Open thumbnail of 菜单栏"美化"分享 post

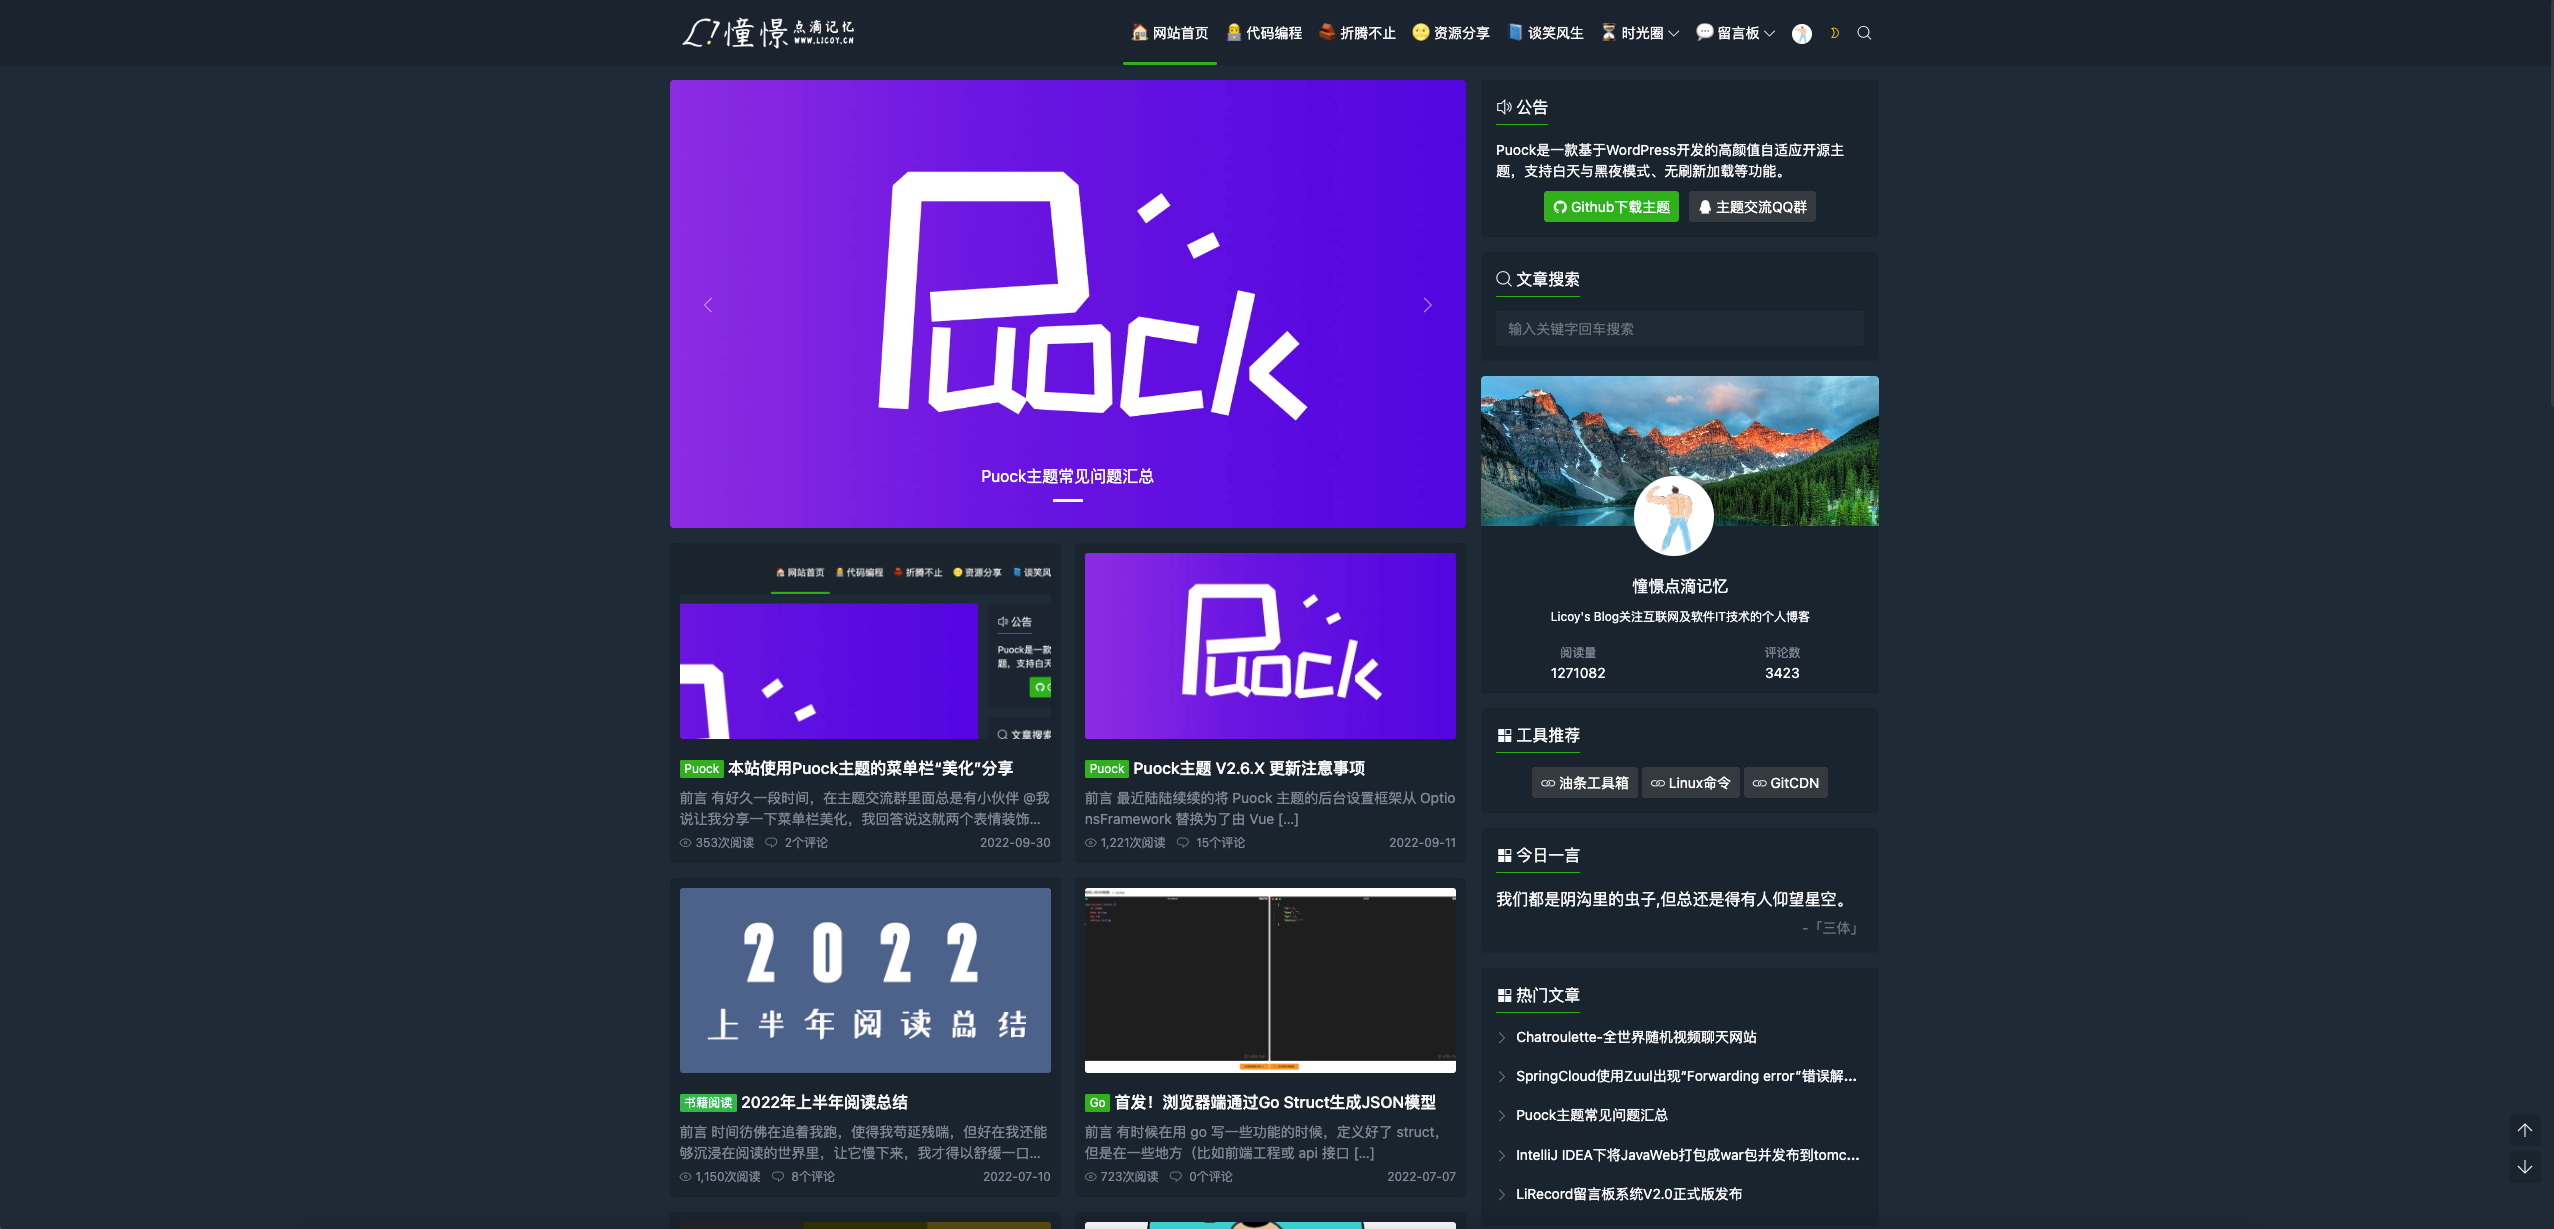(865, 646)
